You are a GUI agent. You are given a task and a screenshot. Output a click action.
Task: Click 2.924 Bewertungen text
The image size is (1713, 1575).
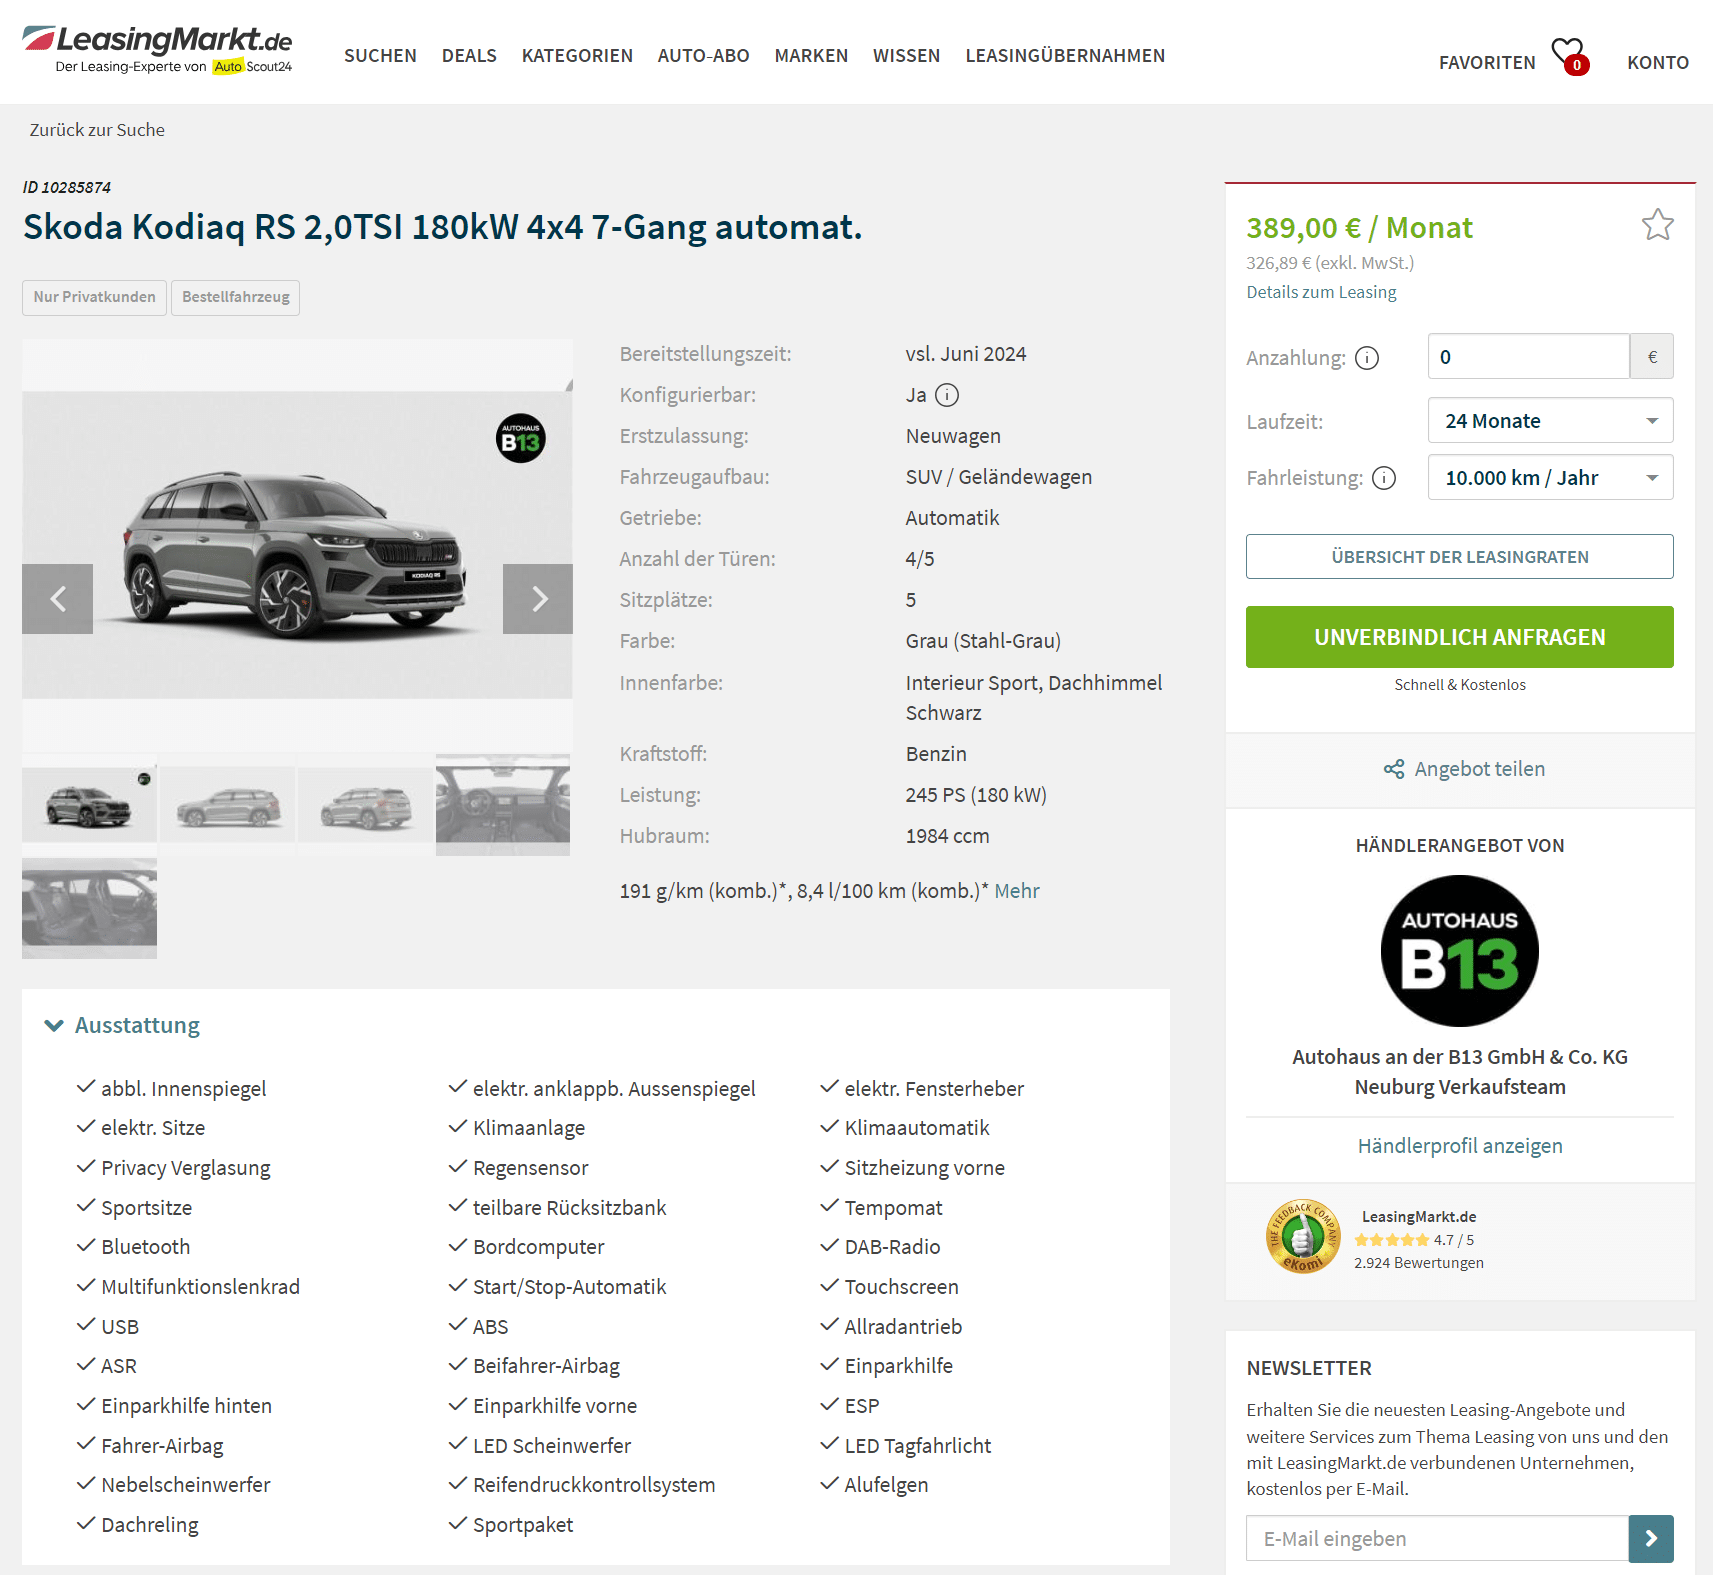pyautogui.click(x=1418, y=1263)
